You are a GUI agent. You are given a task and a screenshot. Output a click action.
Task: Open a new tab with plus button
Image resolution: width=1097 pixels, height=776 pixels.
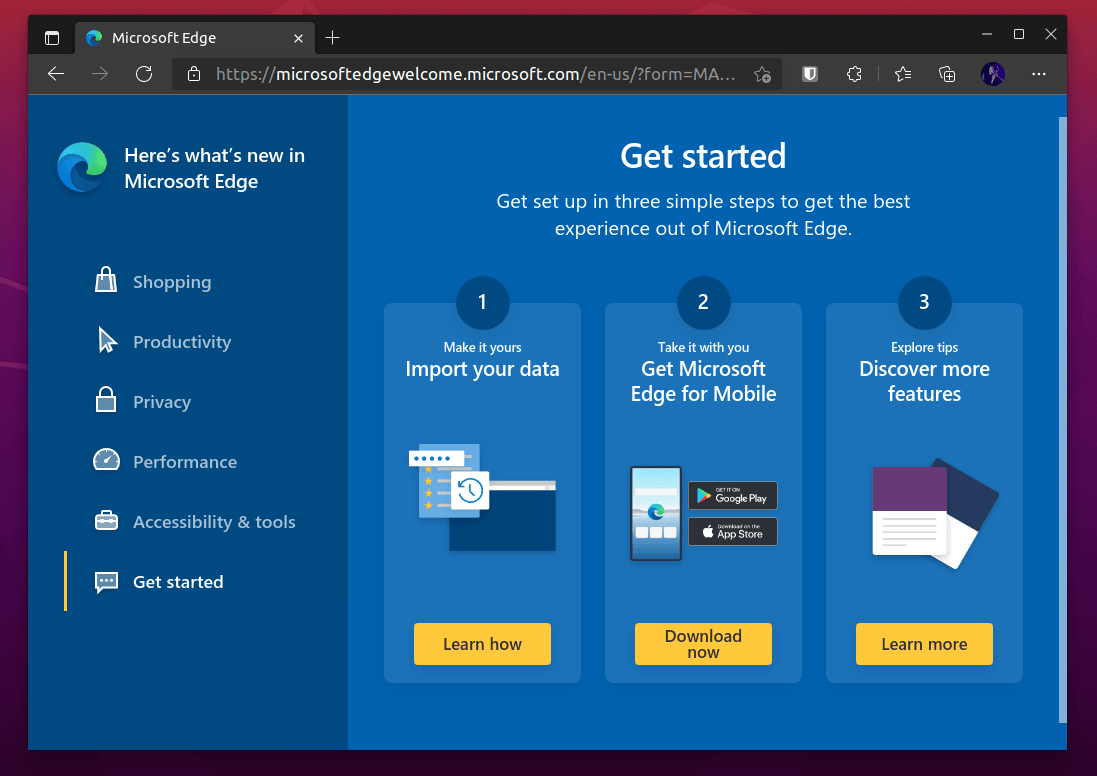[333, 38]
